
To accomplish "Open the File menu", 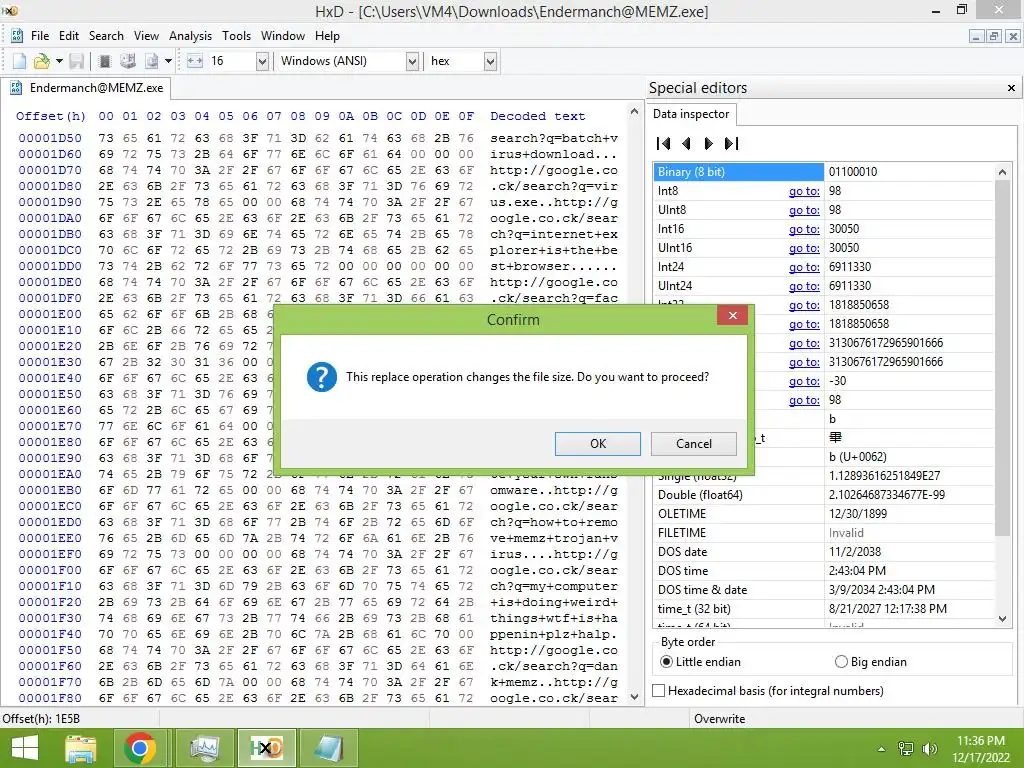I will (x=40, y=36).
